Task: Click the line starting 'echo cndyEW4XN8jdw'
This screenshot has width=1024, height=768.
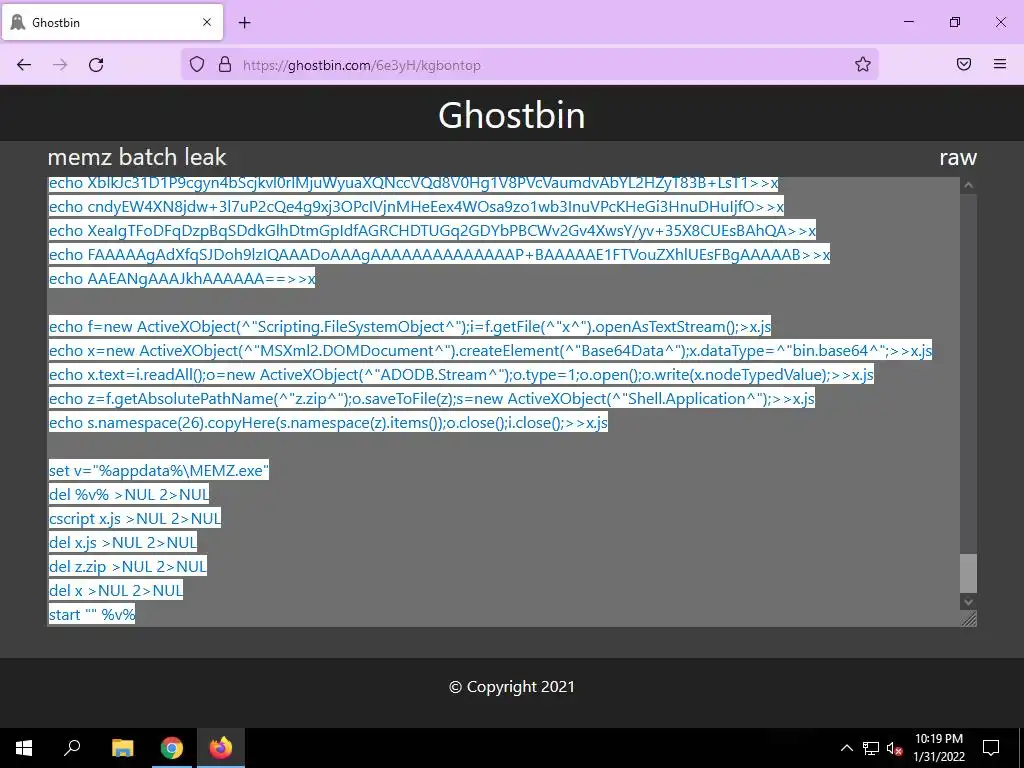Action: (416, 206)
